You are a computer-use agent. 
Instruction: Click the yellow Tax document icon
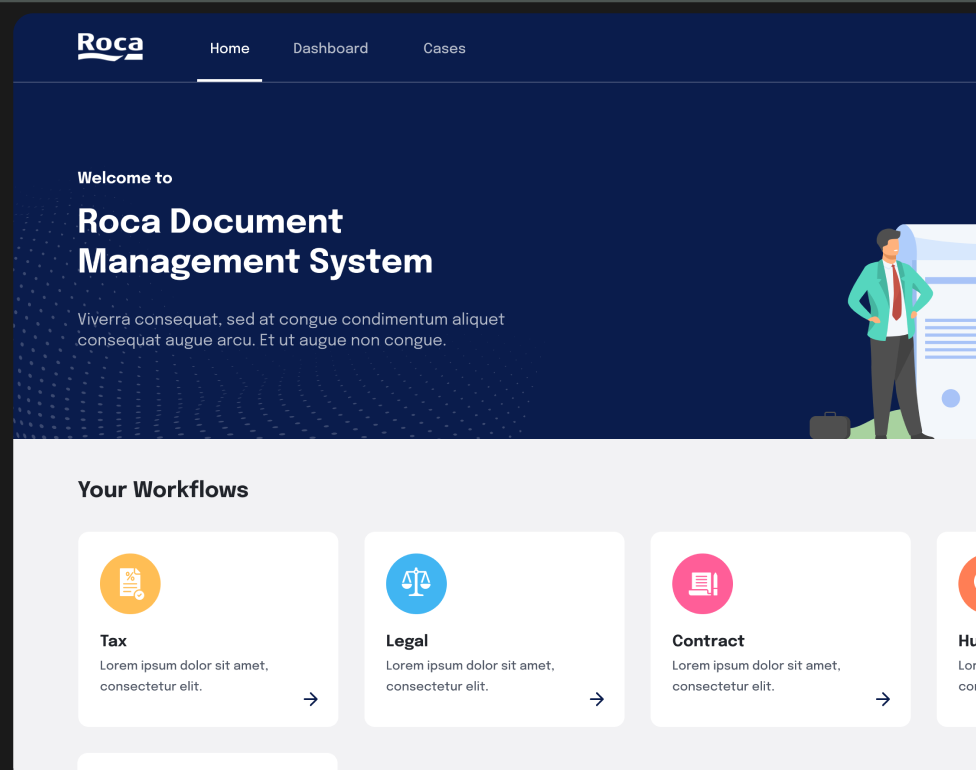pos(130,583)
